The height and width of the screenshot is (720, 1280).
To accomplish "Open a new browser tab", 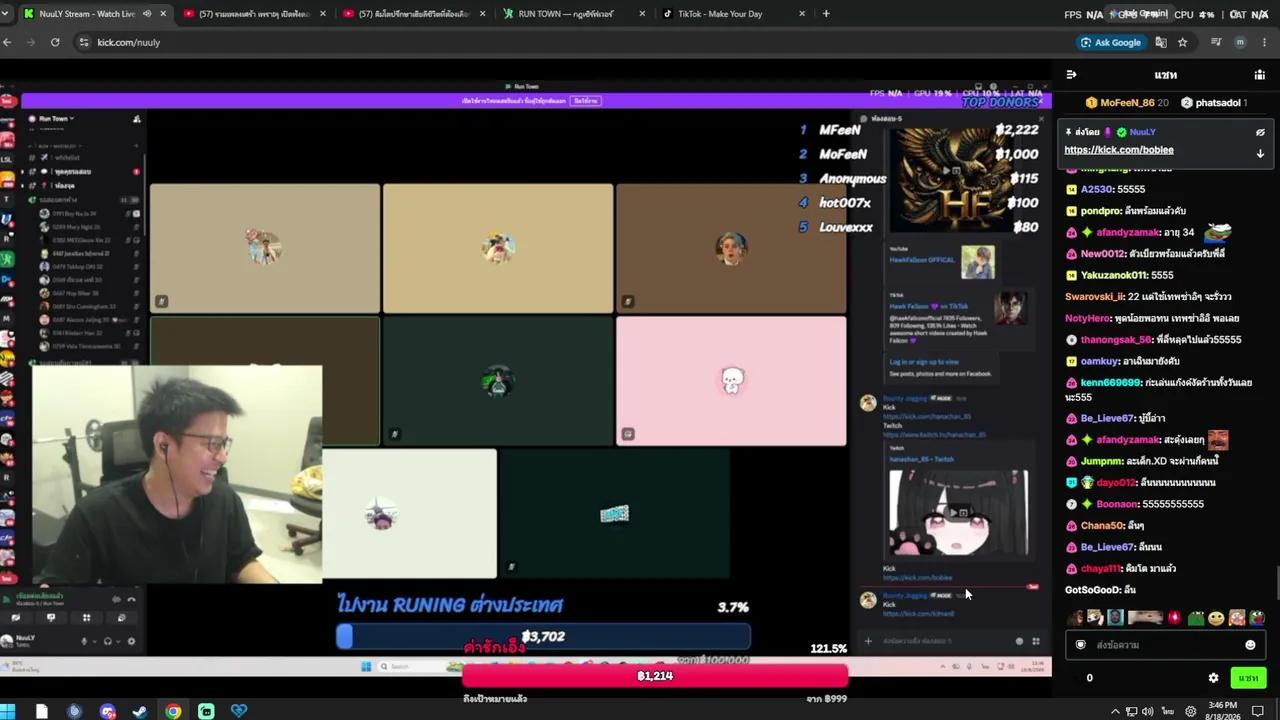I will pos(826,14).
